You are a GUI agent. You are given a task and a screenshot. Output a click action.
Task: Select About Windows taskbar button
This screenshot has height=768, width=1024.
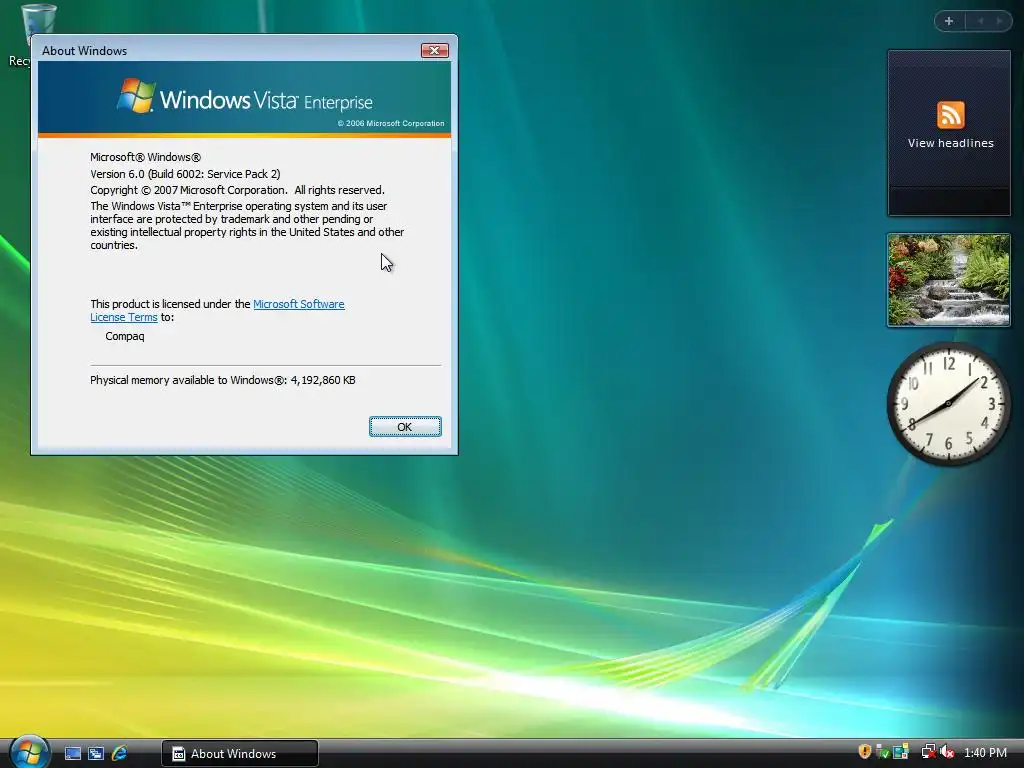tap(240, 754)
